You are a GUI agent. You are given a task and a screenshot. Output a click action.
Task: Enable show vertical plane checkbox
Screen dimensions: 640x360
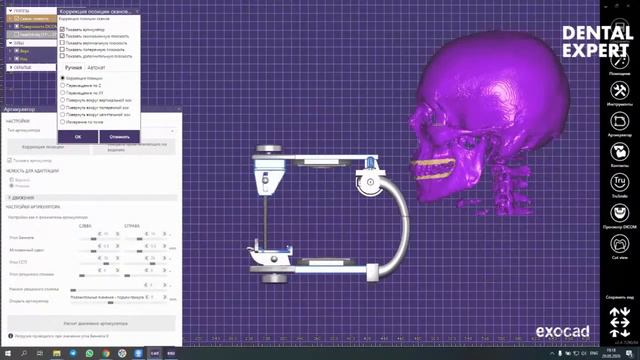point(62,42)
